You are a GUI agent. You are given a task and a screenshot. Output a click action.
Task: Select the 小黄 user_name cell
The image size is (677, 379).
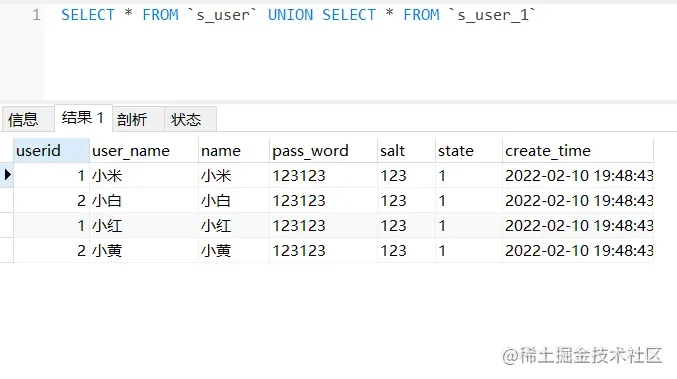[x=144, y=251]
